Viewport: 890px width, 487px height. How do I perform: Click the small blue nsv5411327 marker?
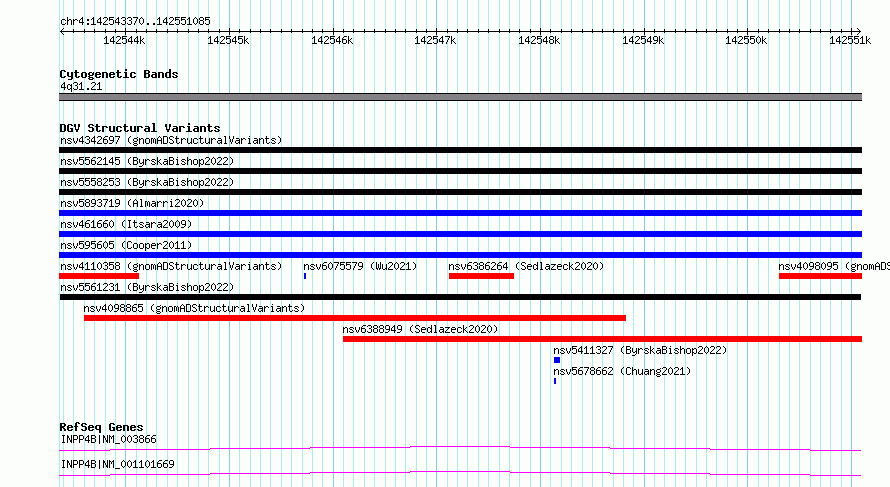(x=557, y=360)
